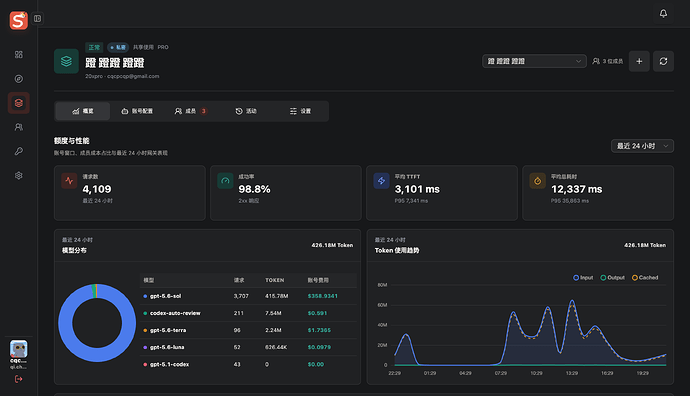Switch to the 成员 tab

click(x=190, y=111)
